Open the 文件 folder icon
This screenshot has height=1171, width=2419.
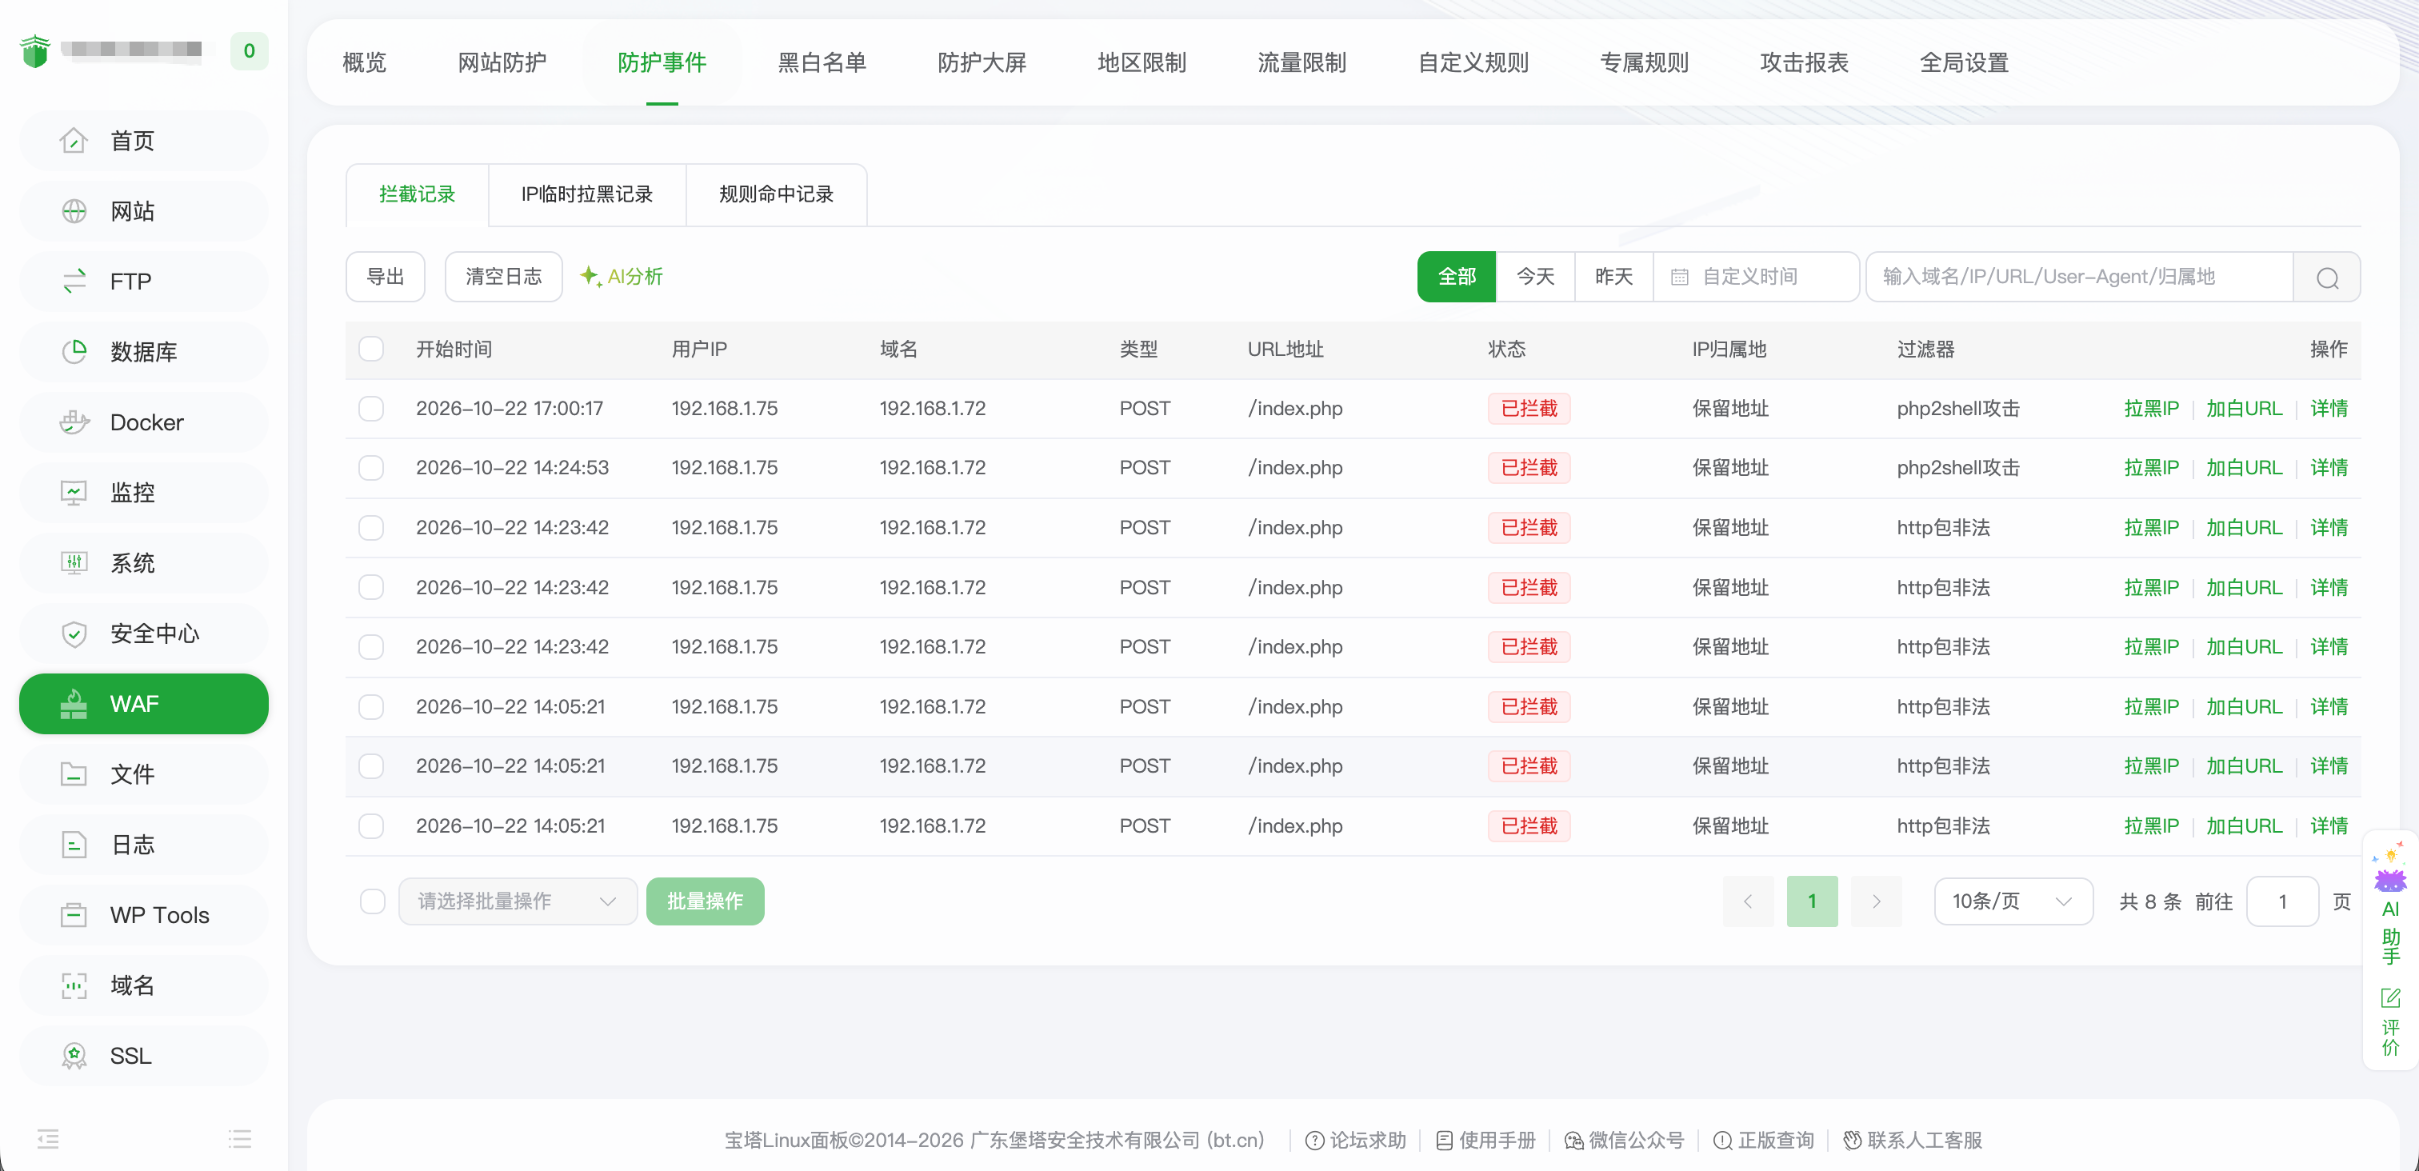coord(74,774)
